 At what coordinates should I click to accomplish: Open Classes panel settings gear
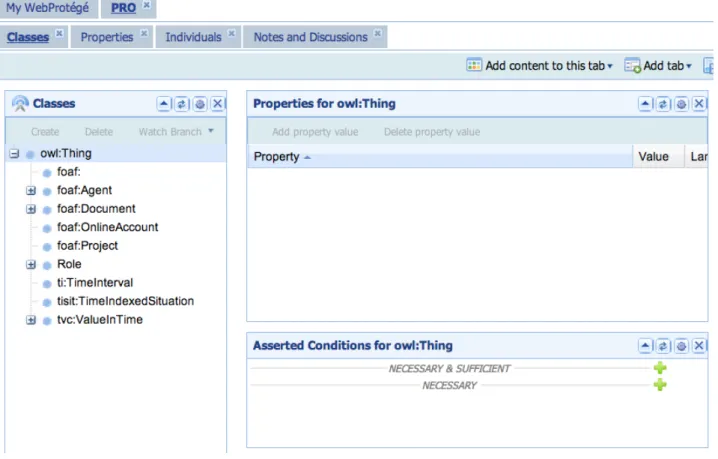pyautogui.click(x=200, y=104)
